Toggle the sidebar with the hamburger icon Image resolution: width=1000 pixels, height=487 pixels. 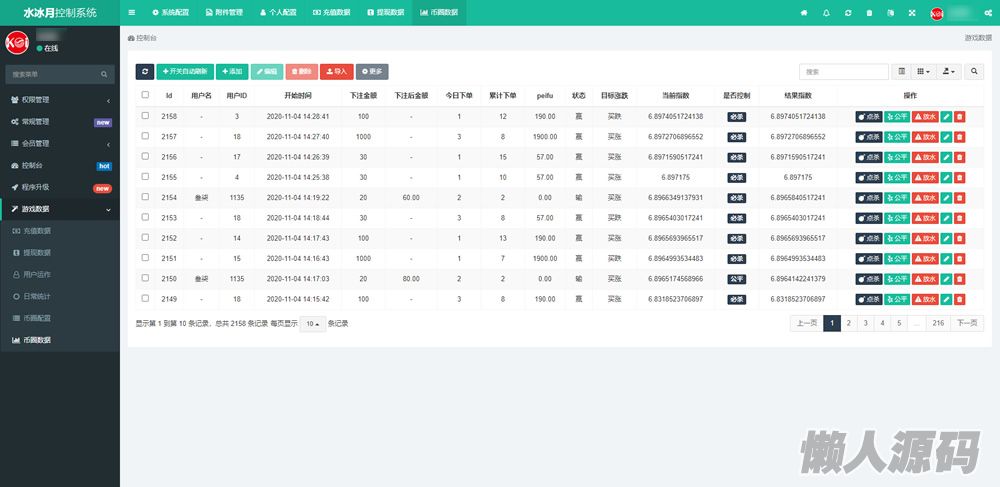tap(132, 13)
